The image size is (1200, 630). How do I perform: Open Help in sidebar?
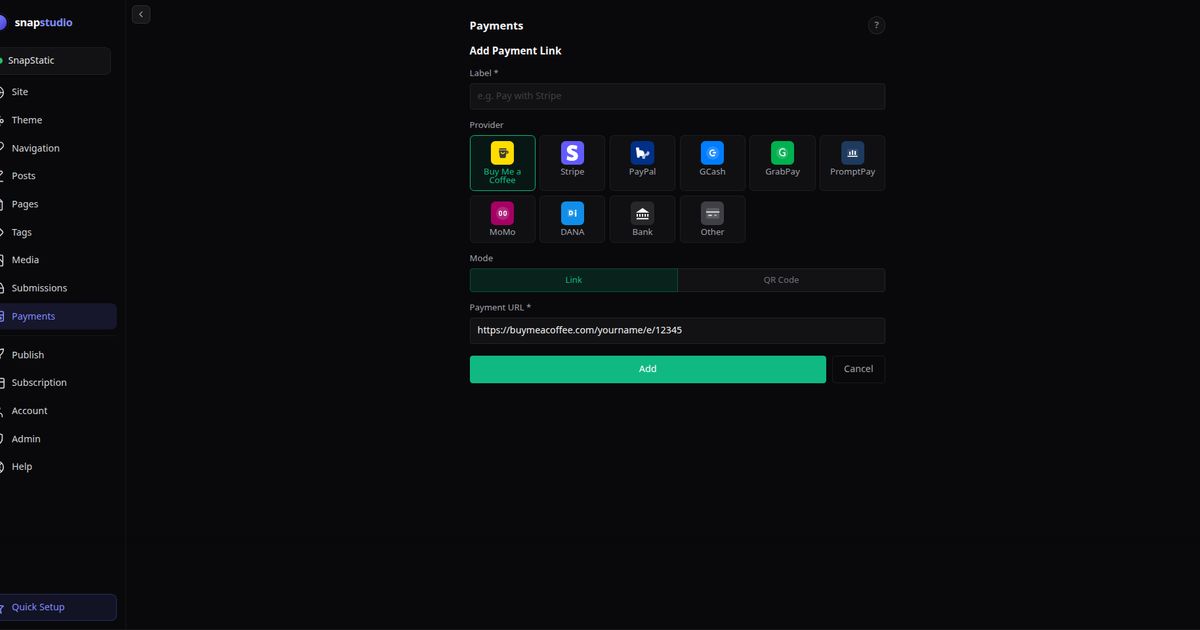58,467
